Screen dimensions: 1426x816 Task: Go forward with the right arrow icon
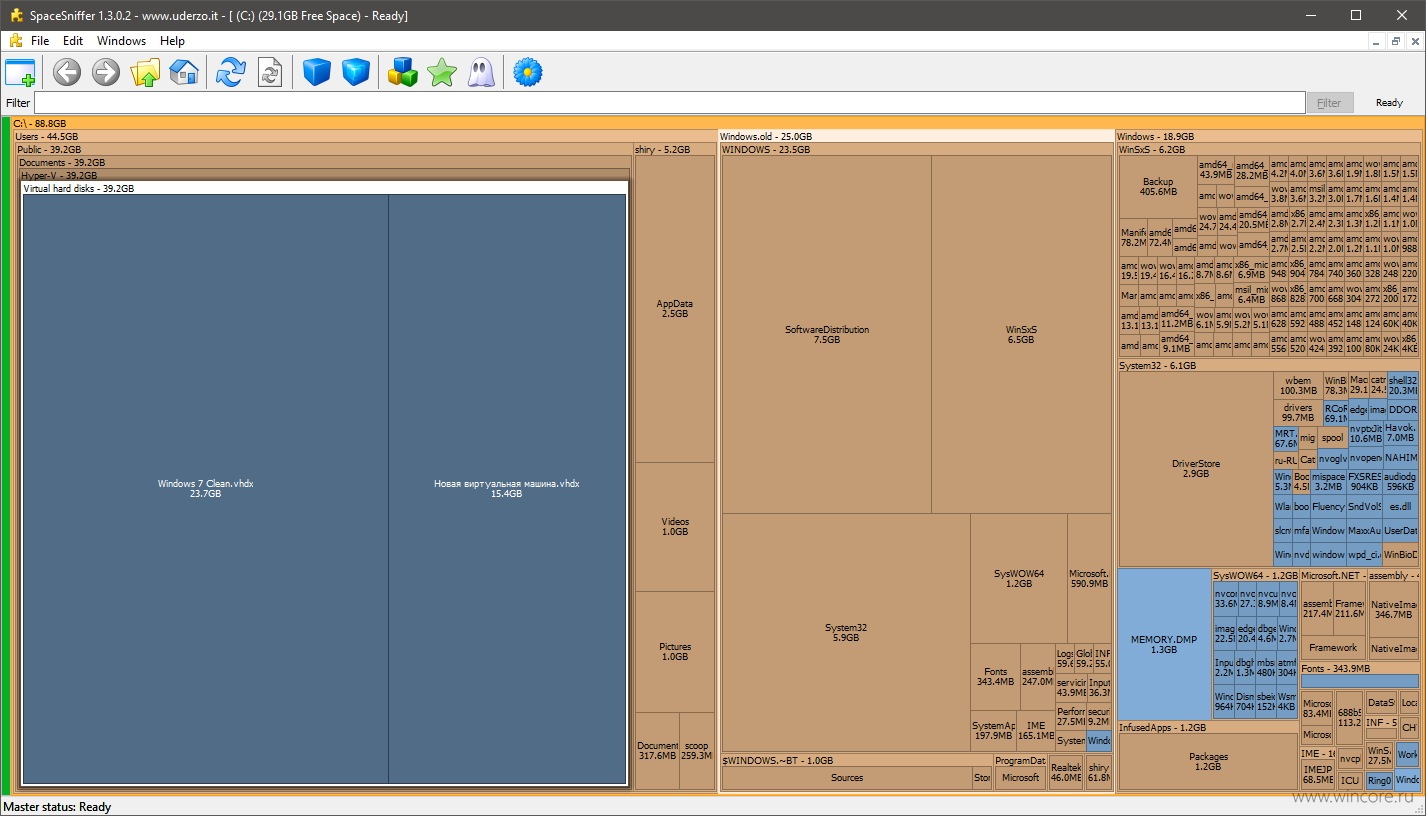pyautogui.click(x=105, y=72)
